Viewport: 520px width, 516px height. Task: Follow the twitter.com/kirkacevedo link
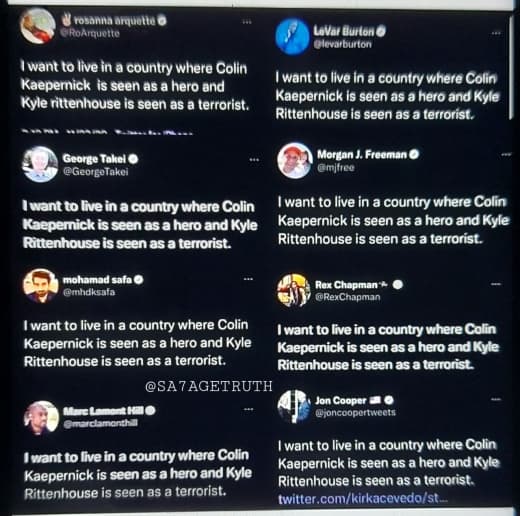click(x=363, y=498)
